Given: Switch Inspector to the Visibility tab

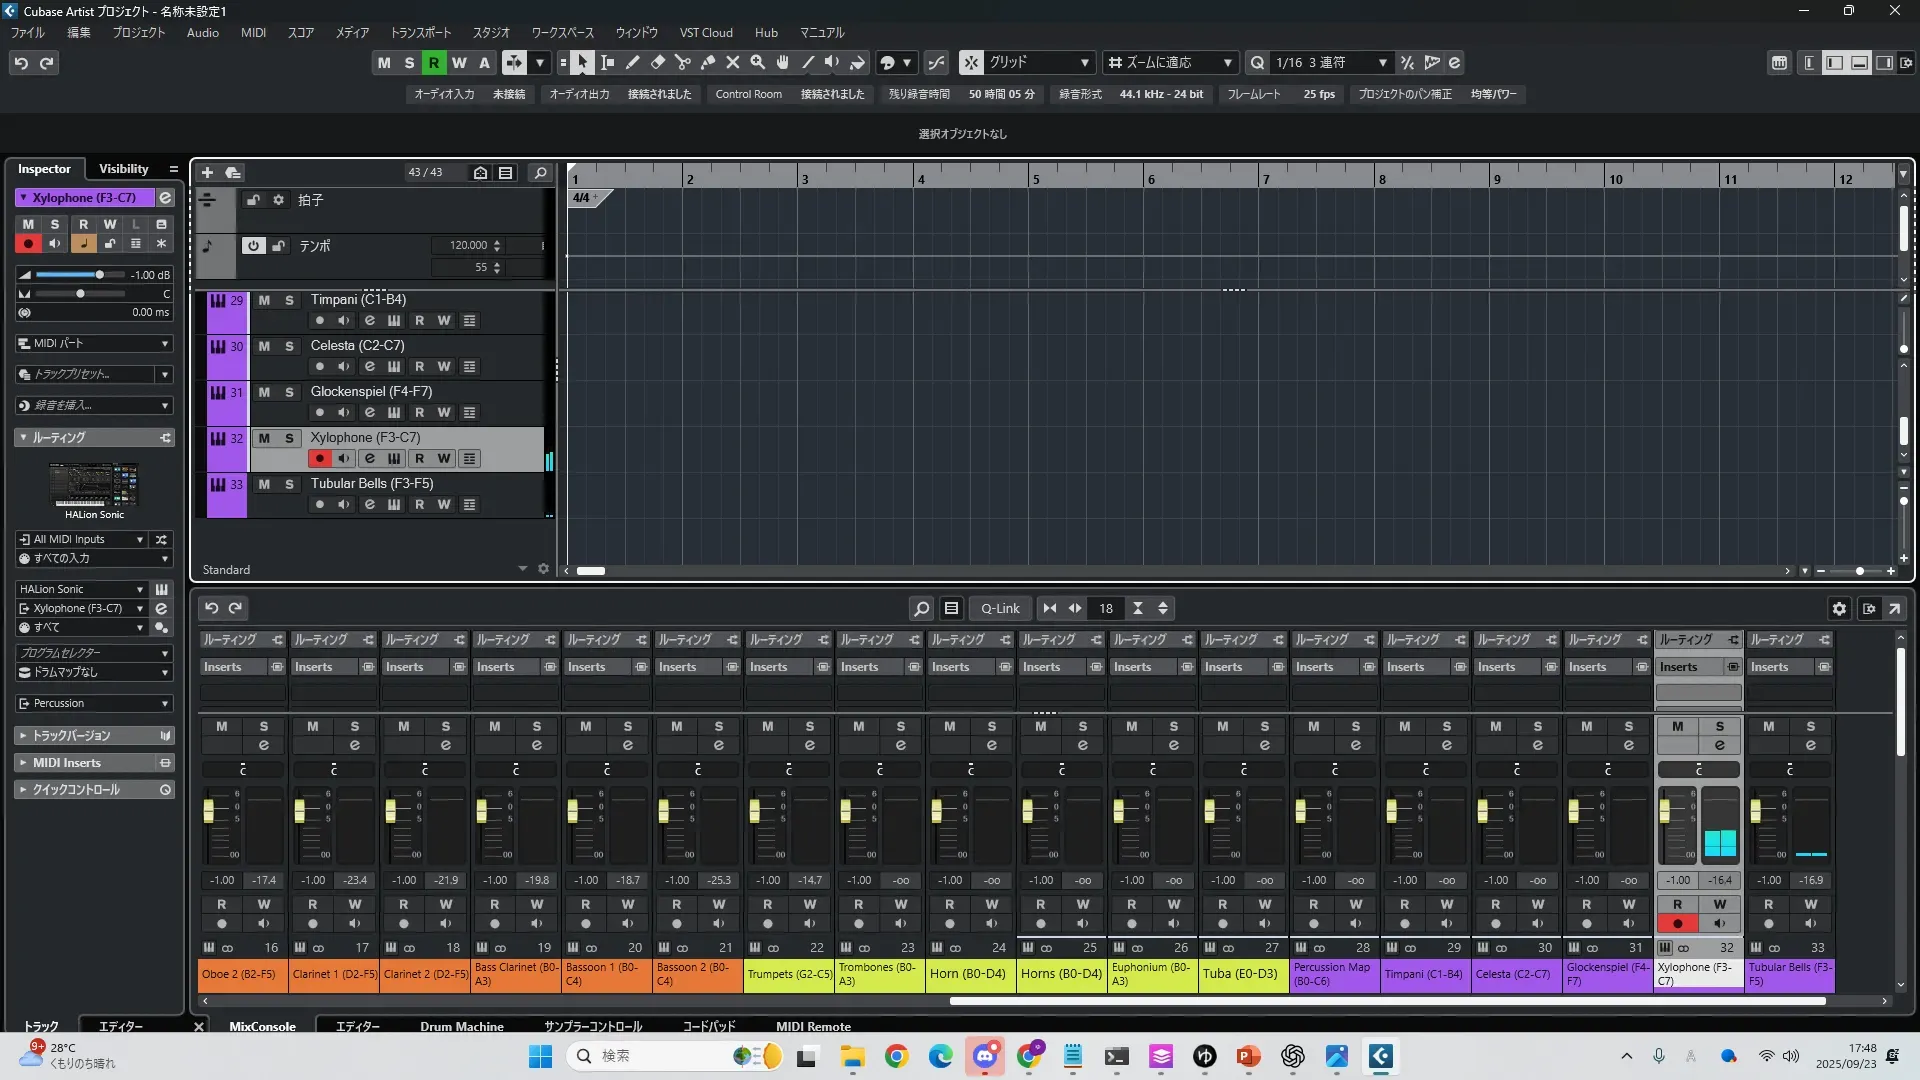Looking at the screenshot, I should tap(123, 169).
